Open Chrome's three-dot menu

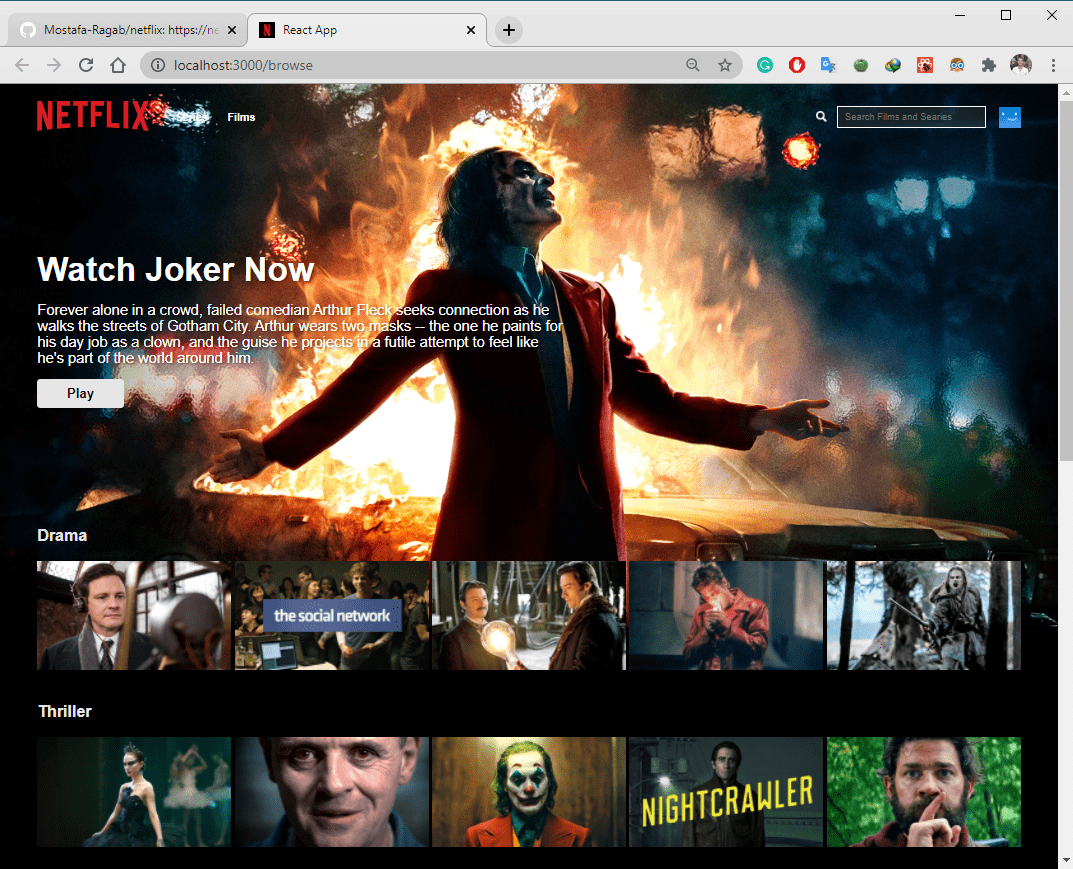tap(1053, 65)
